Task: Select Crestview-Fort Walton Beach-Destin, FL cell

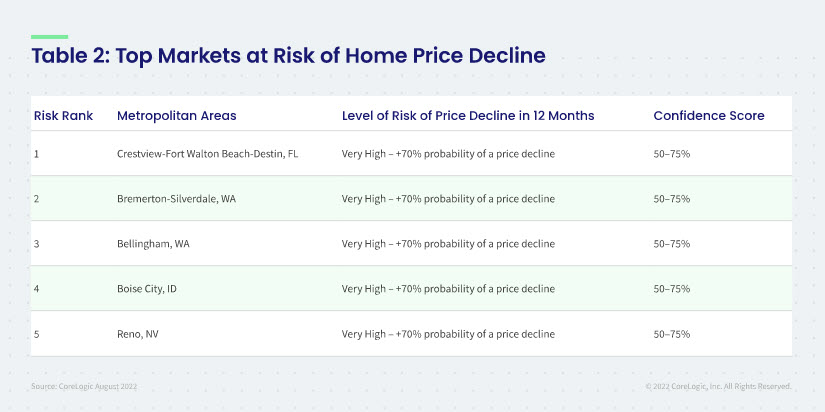Action: pos(207,154)
